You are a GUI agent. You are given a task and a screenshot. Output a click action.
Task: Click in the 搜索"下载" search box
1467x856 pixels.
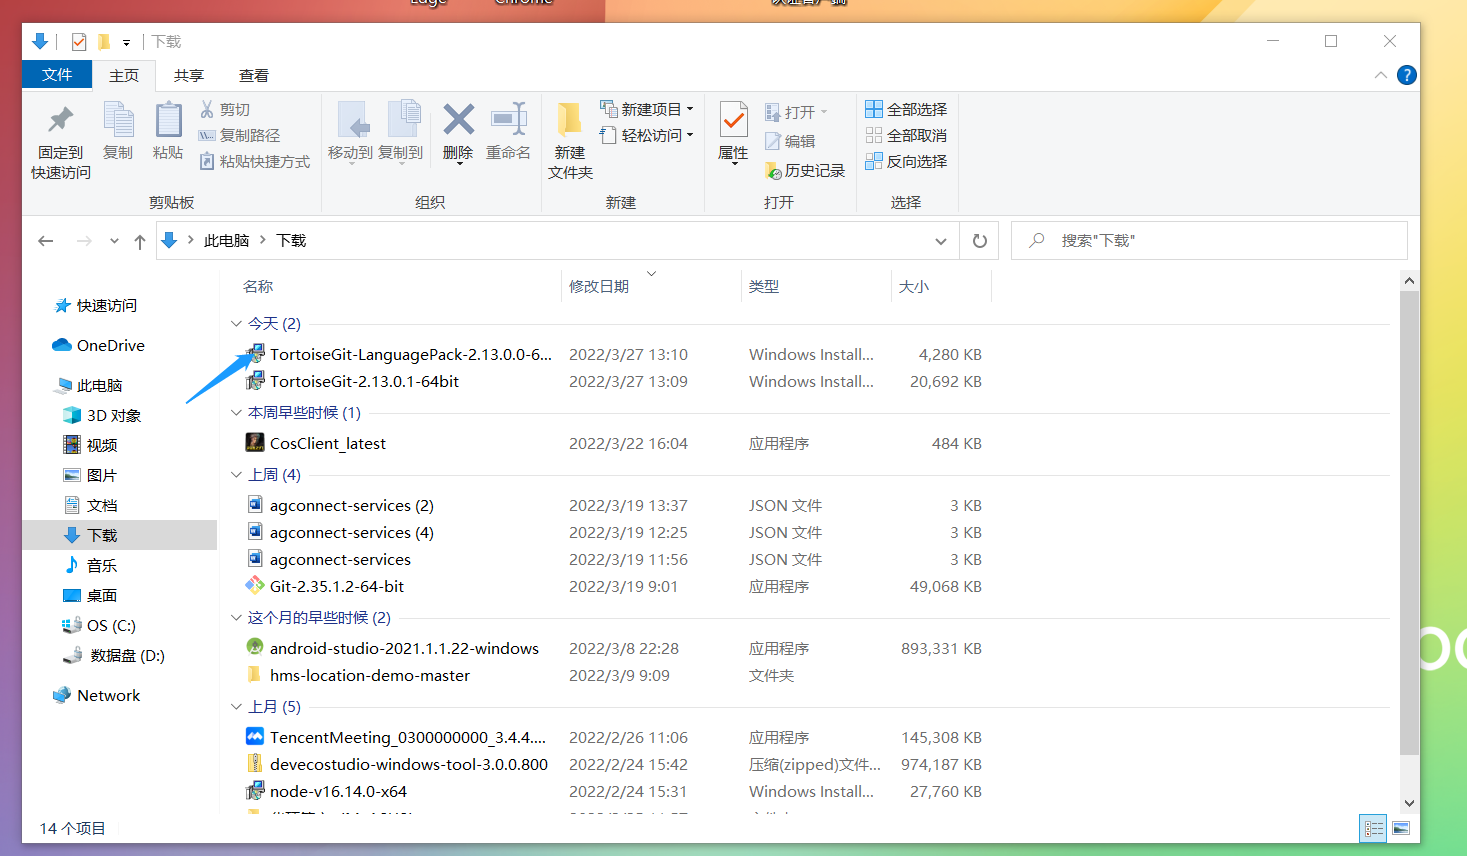pos(1209,241)
